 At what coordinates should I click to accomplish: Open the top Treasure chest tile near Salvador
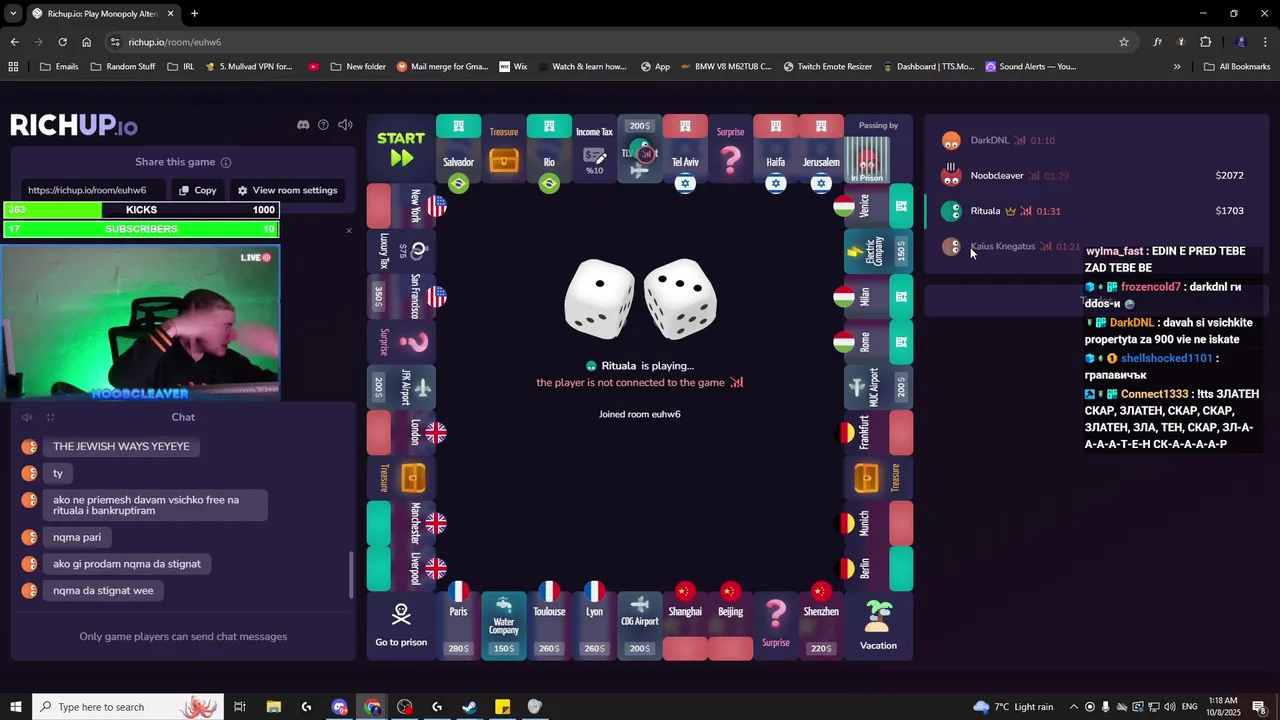[x=504, y=148]
